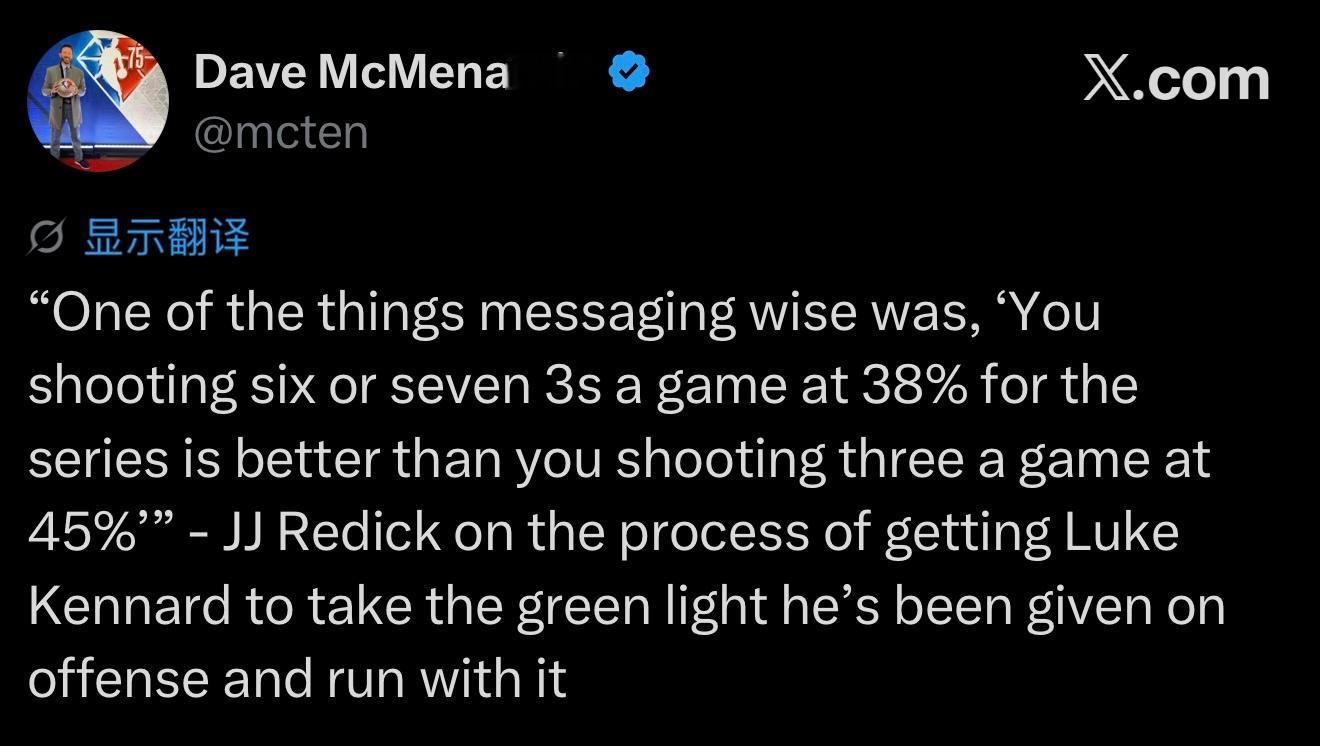The image size is (1320, 746).
Task: Click the blue verified checkmark badge
Action: pyautogui.click(x=630, y=73)
